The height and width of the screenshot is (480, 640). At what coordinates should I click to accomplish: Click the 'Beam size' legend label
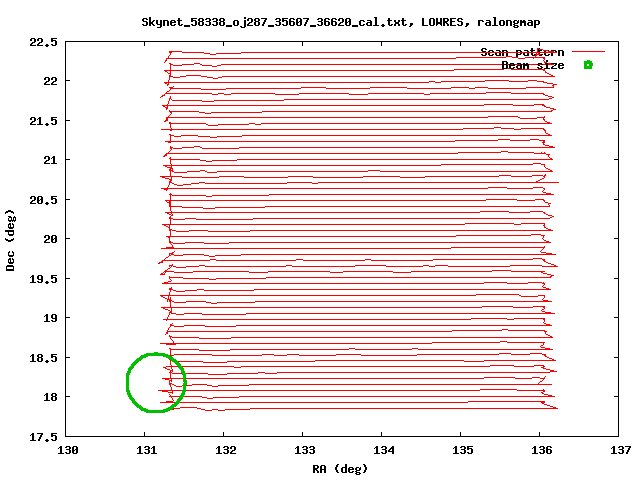[x=533, y=65]
